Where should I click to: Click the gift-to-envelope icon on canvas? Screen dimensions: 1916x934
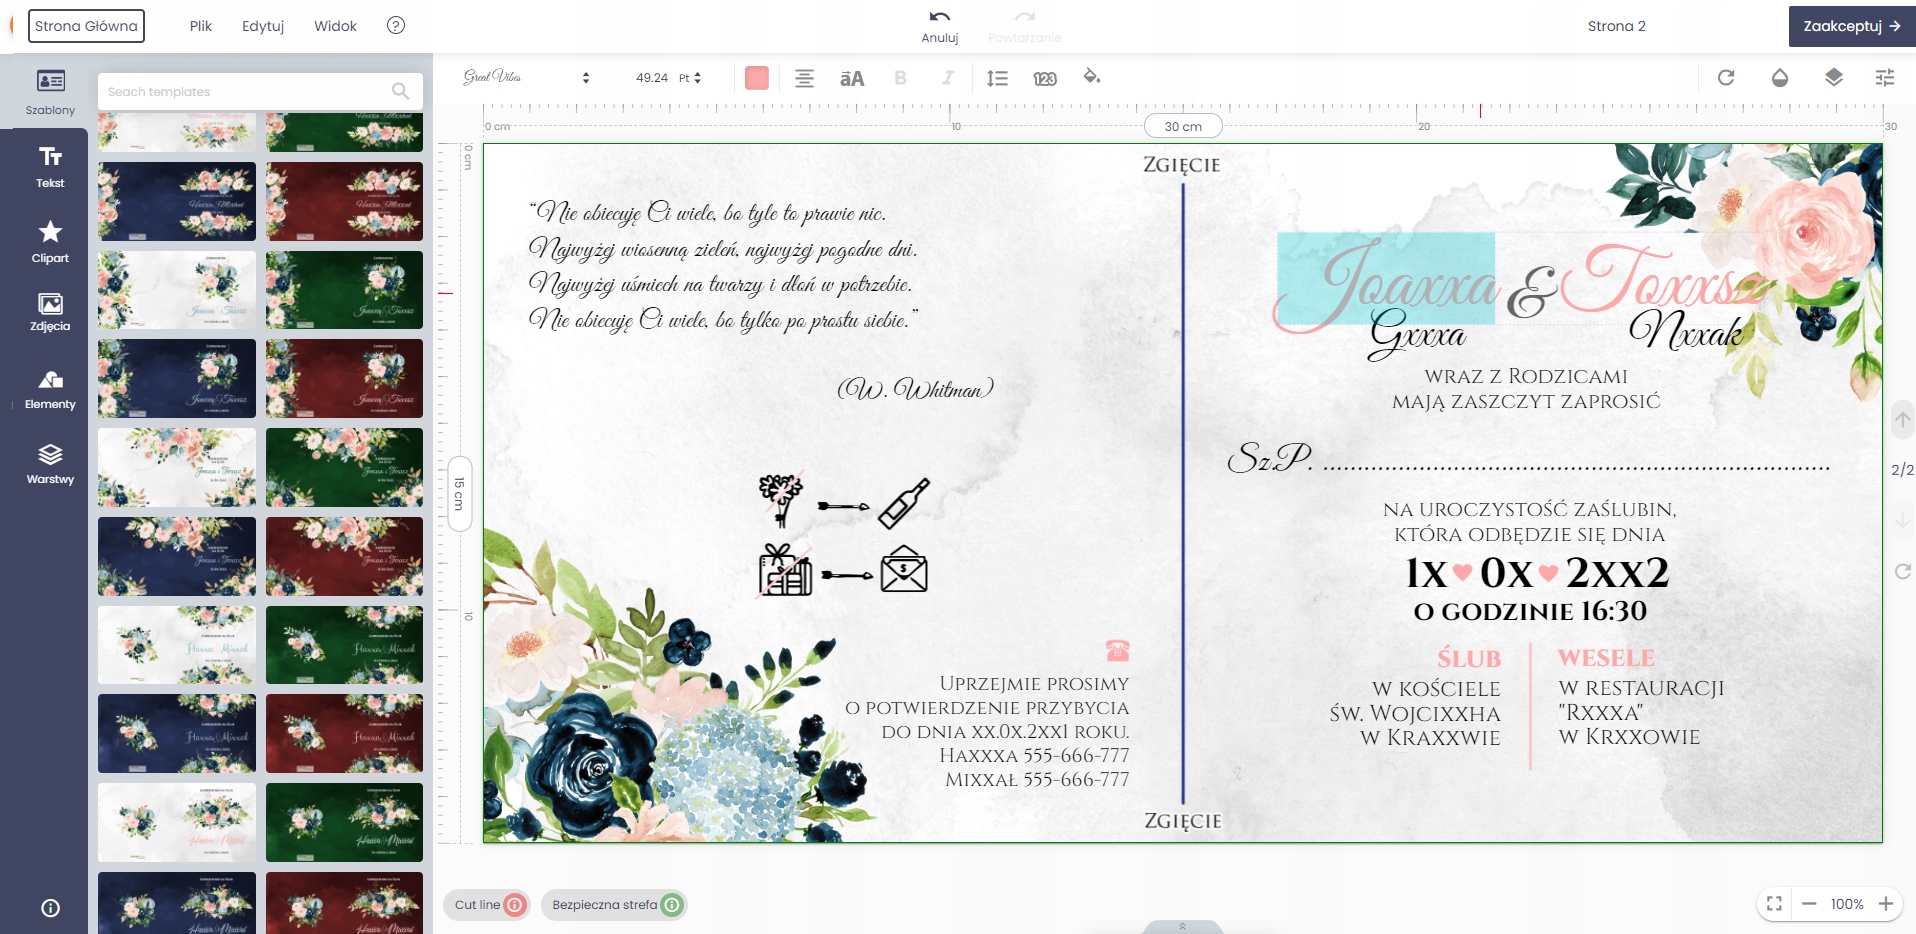tap(843, 570)
